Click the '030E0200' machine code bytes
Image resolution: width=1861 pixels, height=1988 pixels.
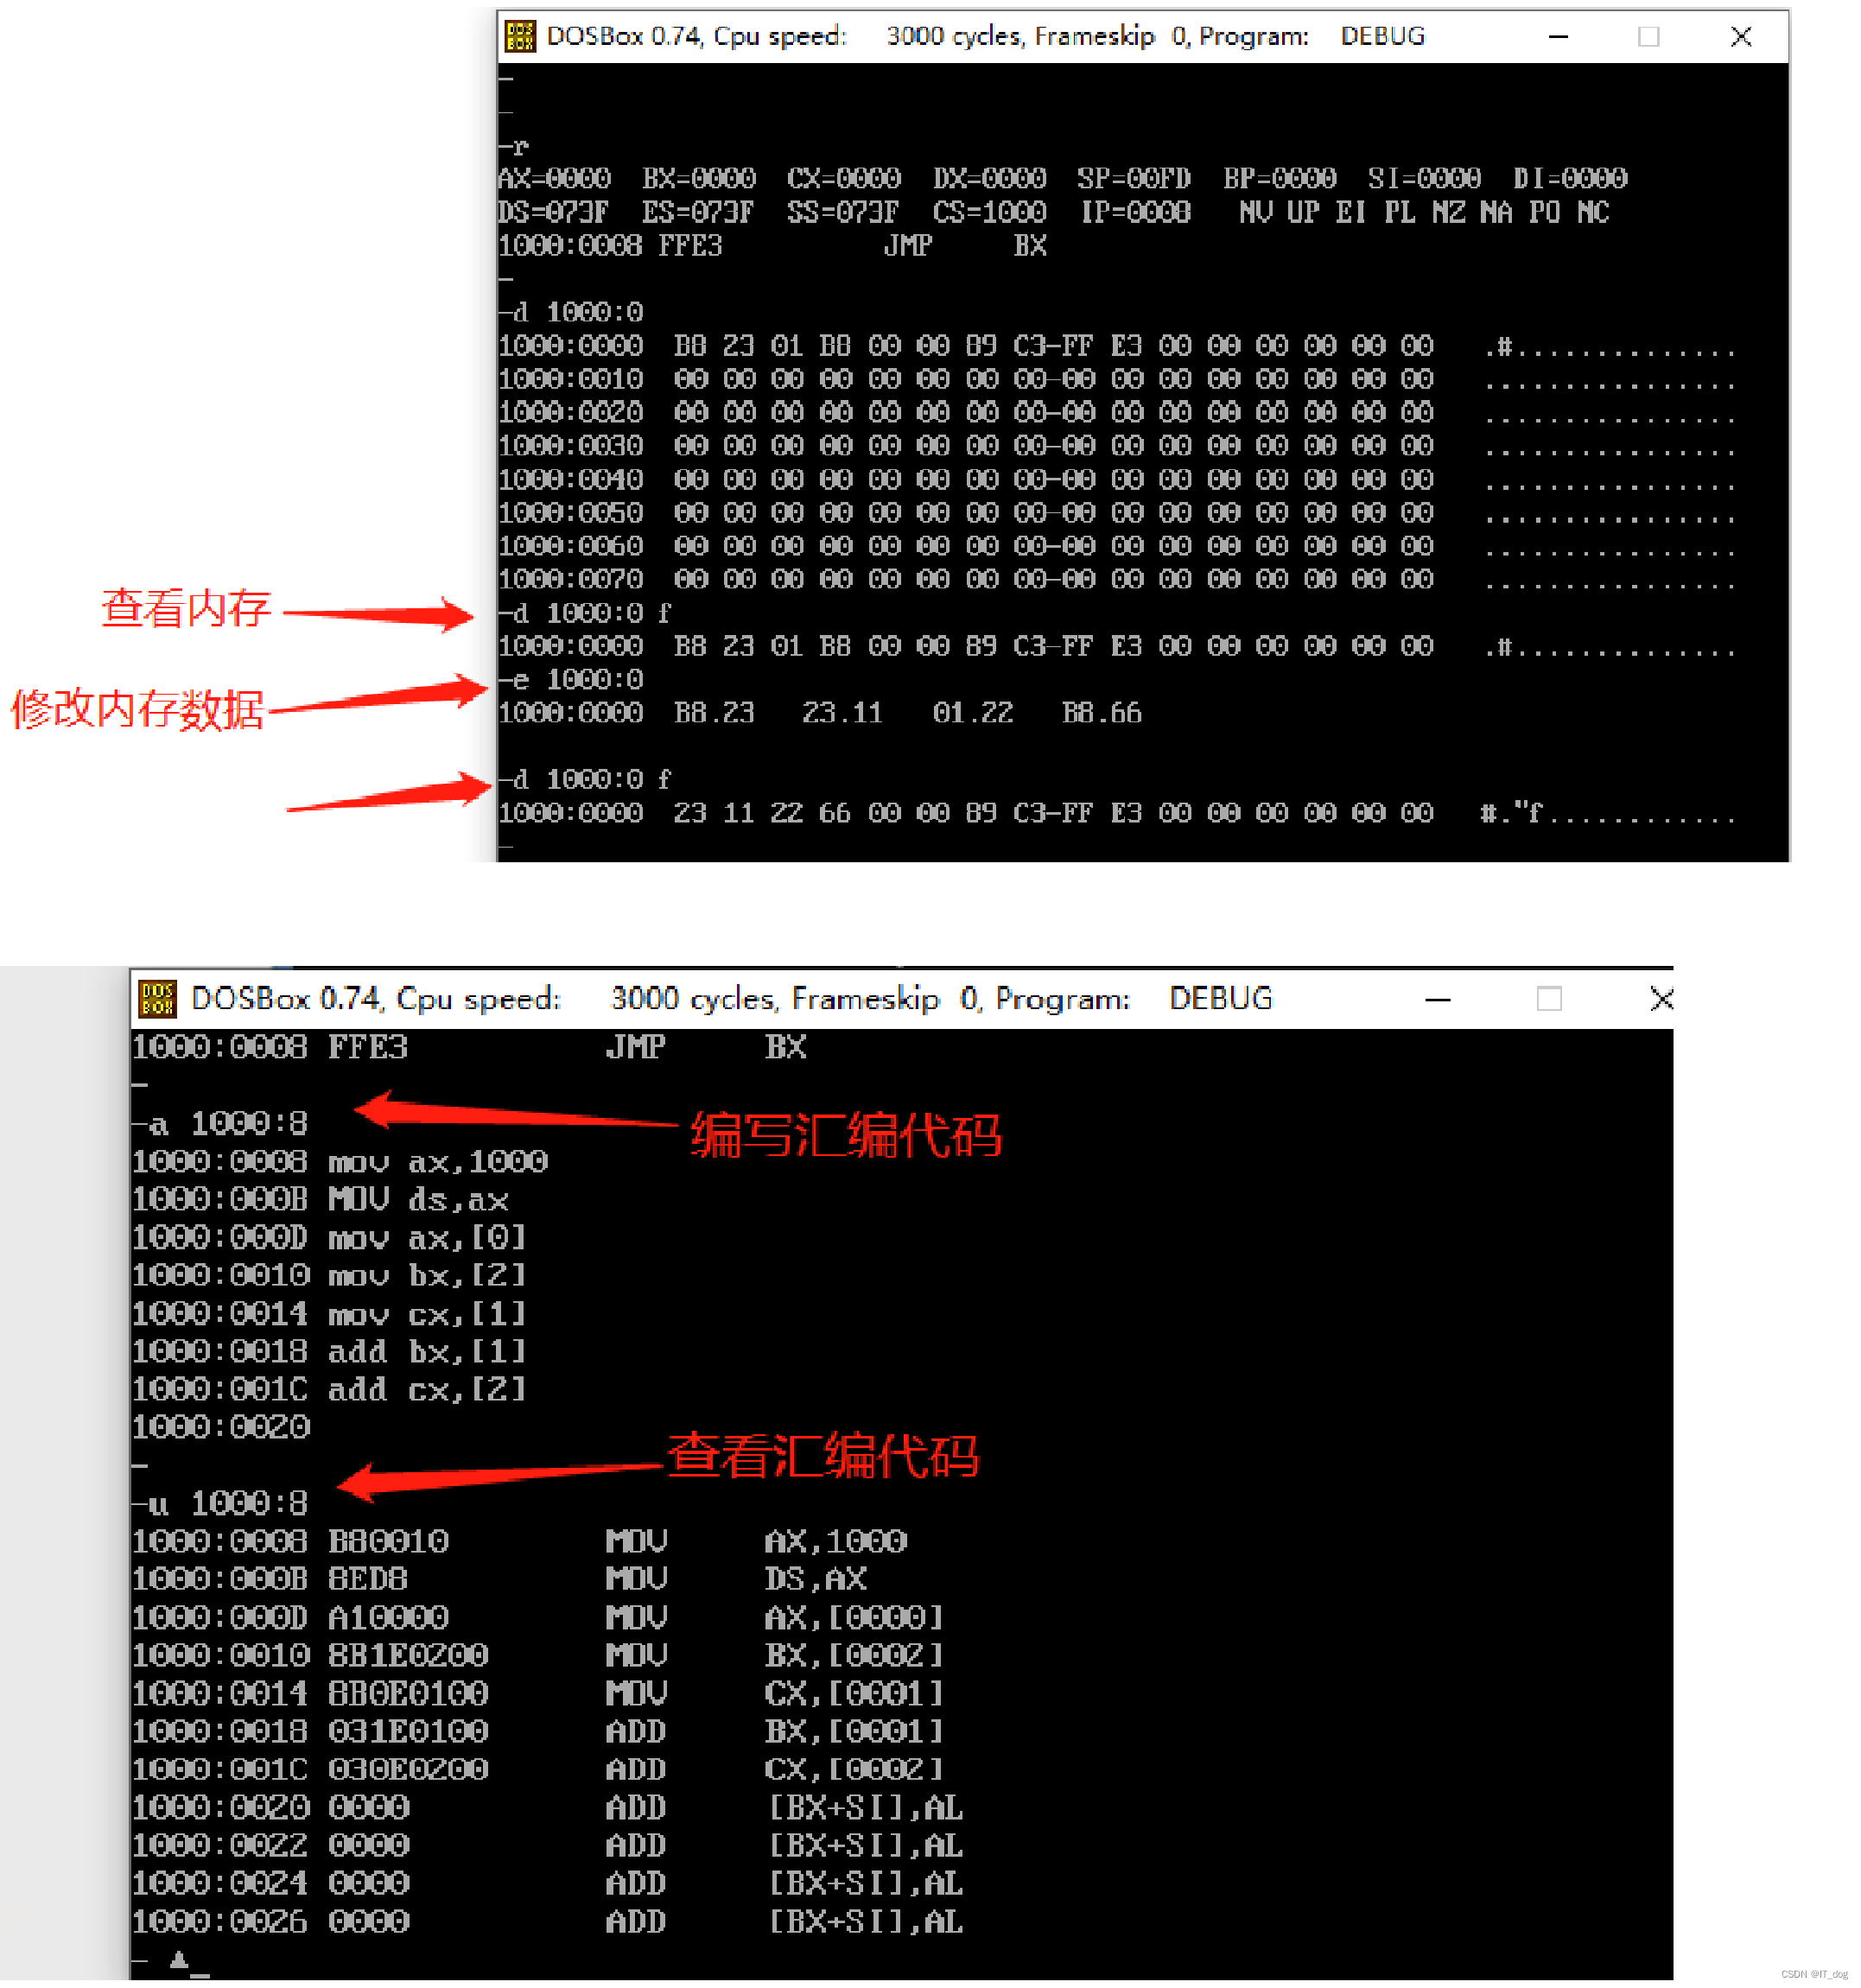(x=409, y=1770)
